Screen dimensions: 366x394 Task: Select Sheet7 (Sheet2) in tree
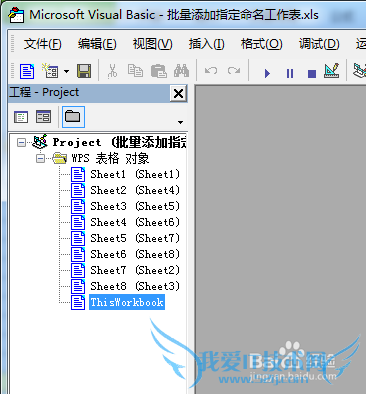(135, 270)
